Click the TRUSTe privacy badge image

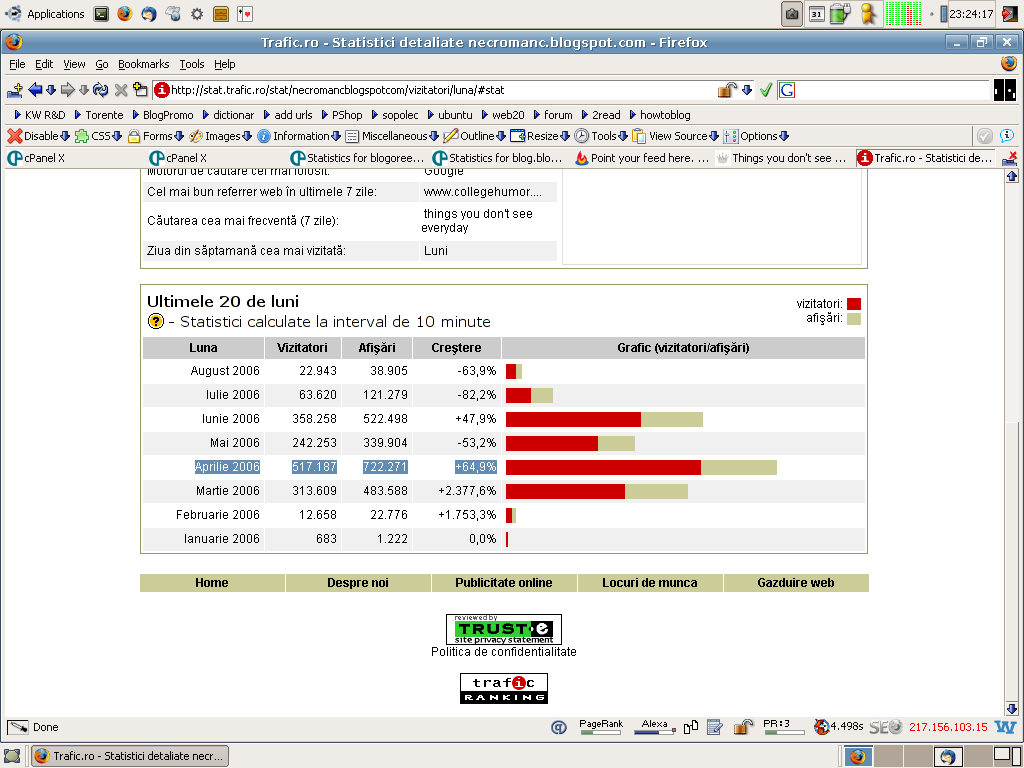[x=504, y=629]
